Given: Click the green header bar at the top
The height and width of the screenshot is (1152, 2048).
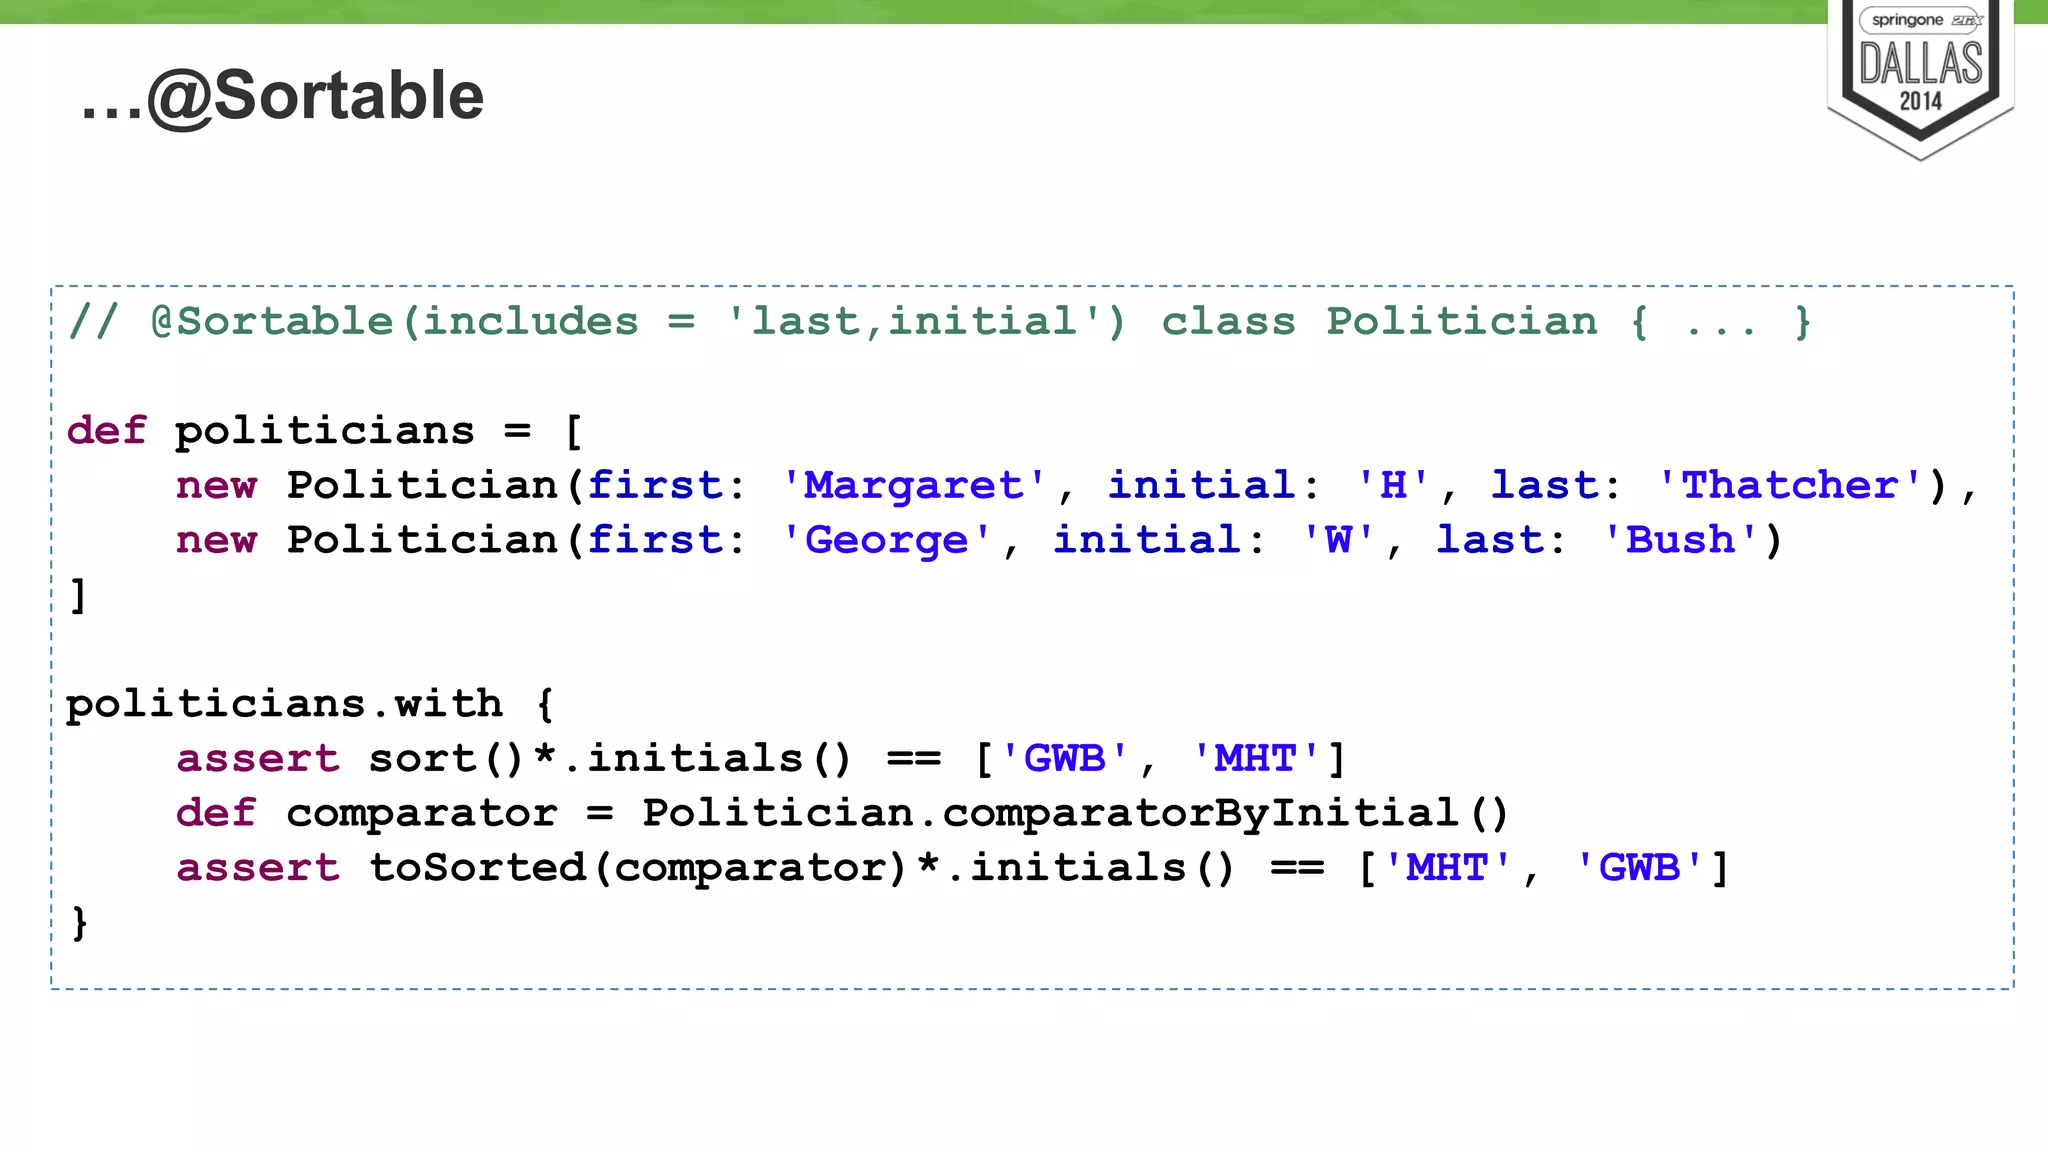Looking at the screenshot, I should click(900, 11).
